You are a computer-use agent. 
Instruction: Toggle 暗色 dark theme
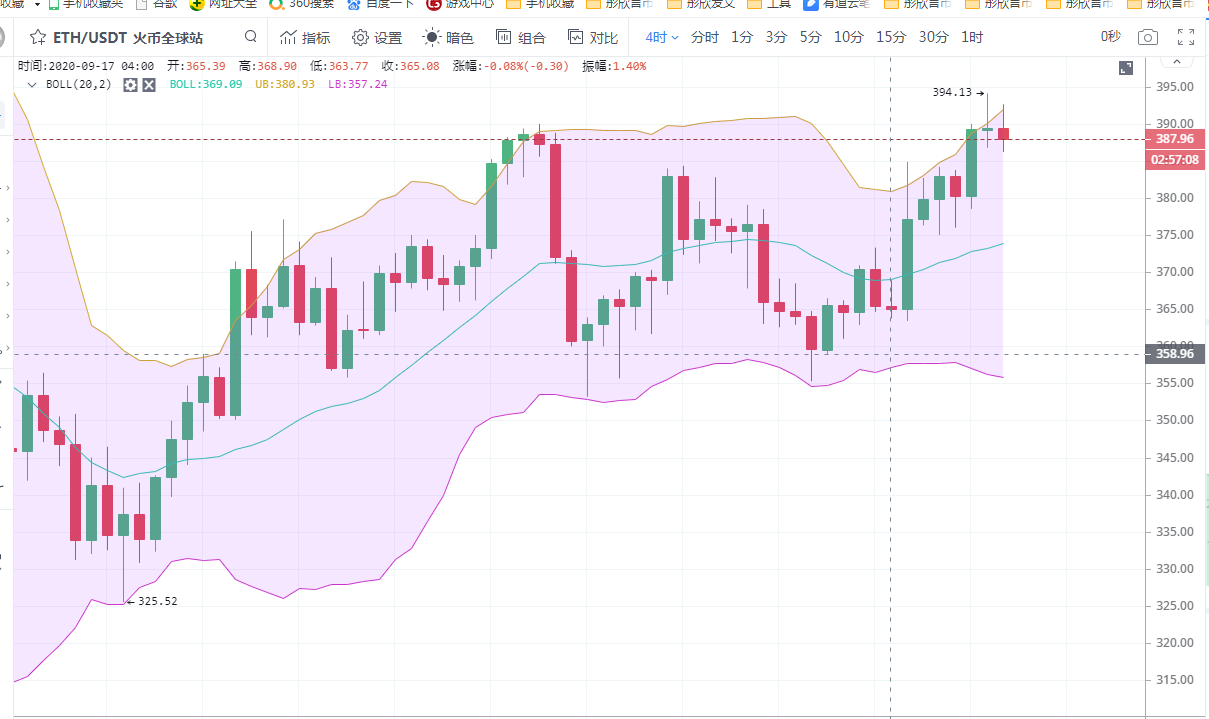click(448, 38)
